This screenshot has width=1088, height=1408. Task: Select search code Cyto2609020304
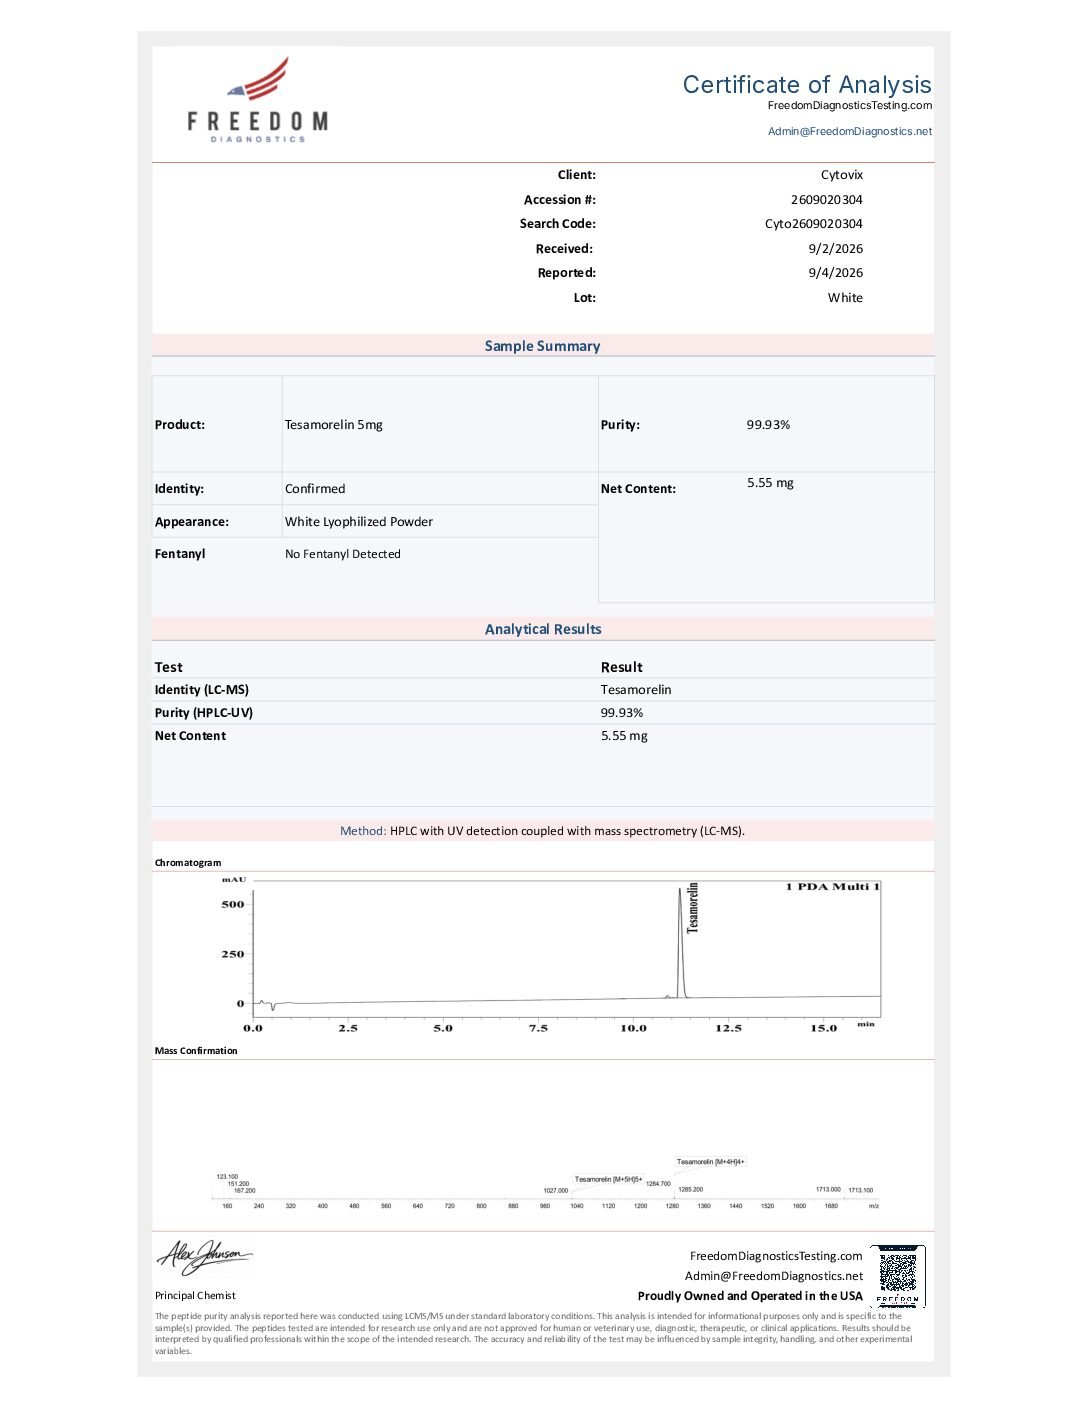[x=814, y=224]
